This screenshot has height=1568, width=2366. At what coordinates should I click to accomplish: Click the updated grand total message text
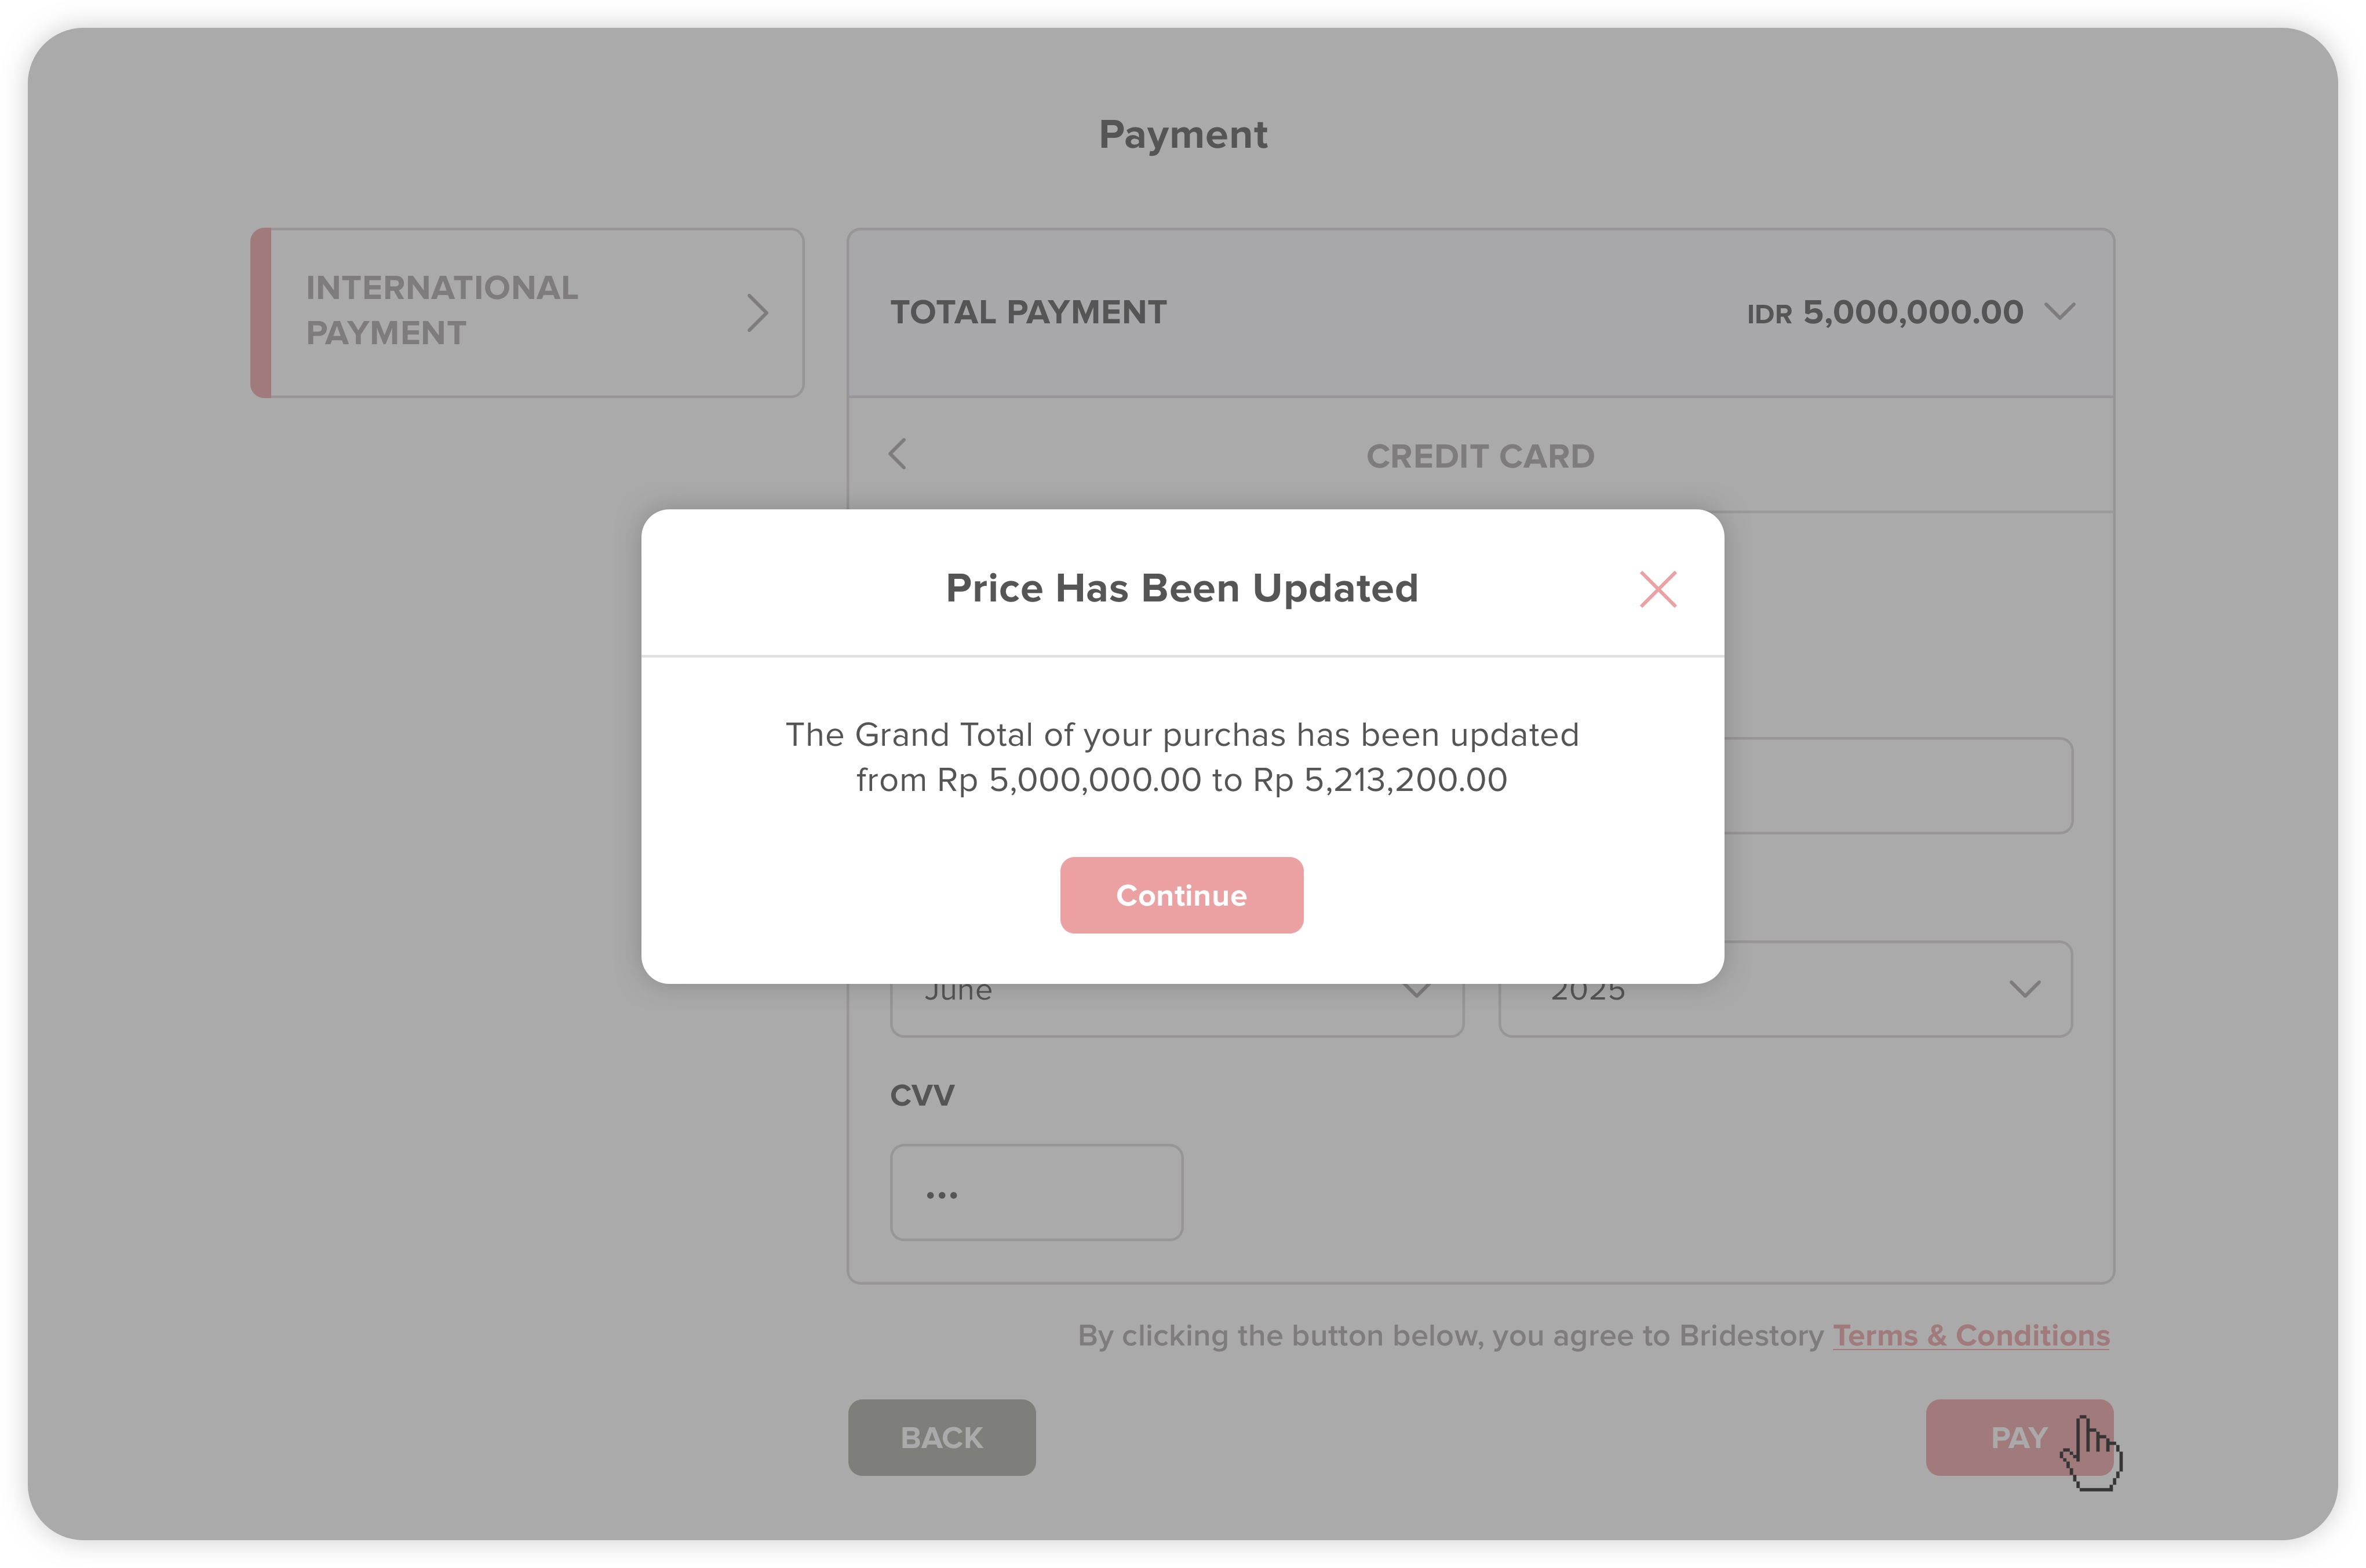point(1181,757)
